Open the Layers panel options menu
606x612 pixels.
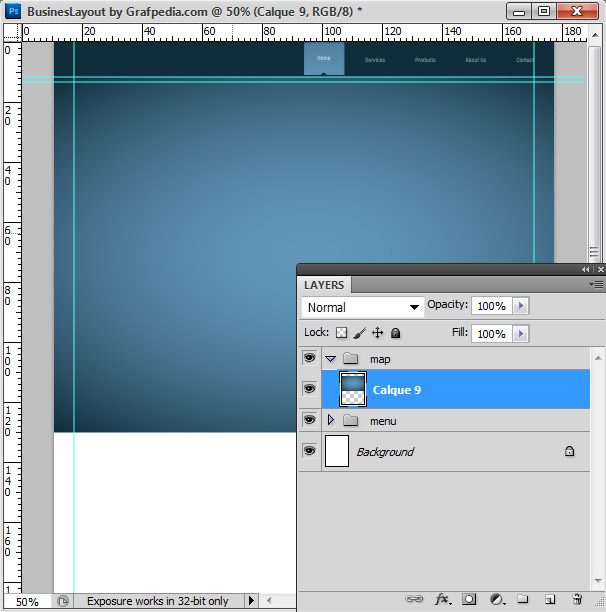click(597, 285)
